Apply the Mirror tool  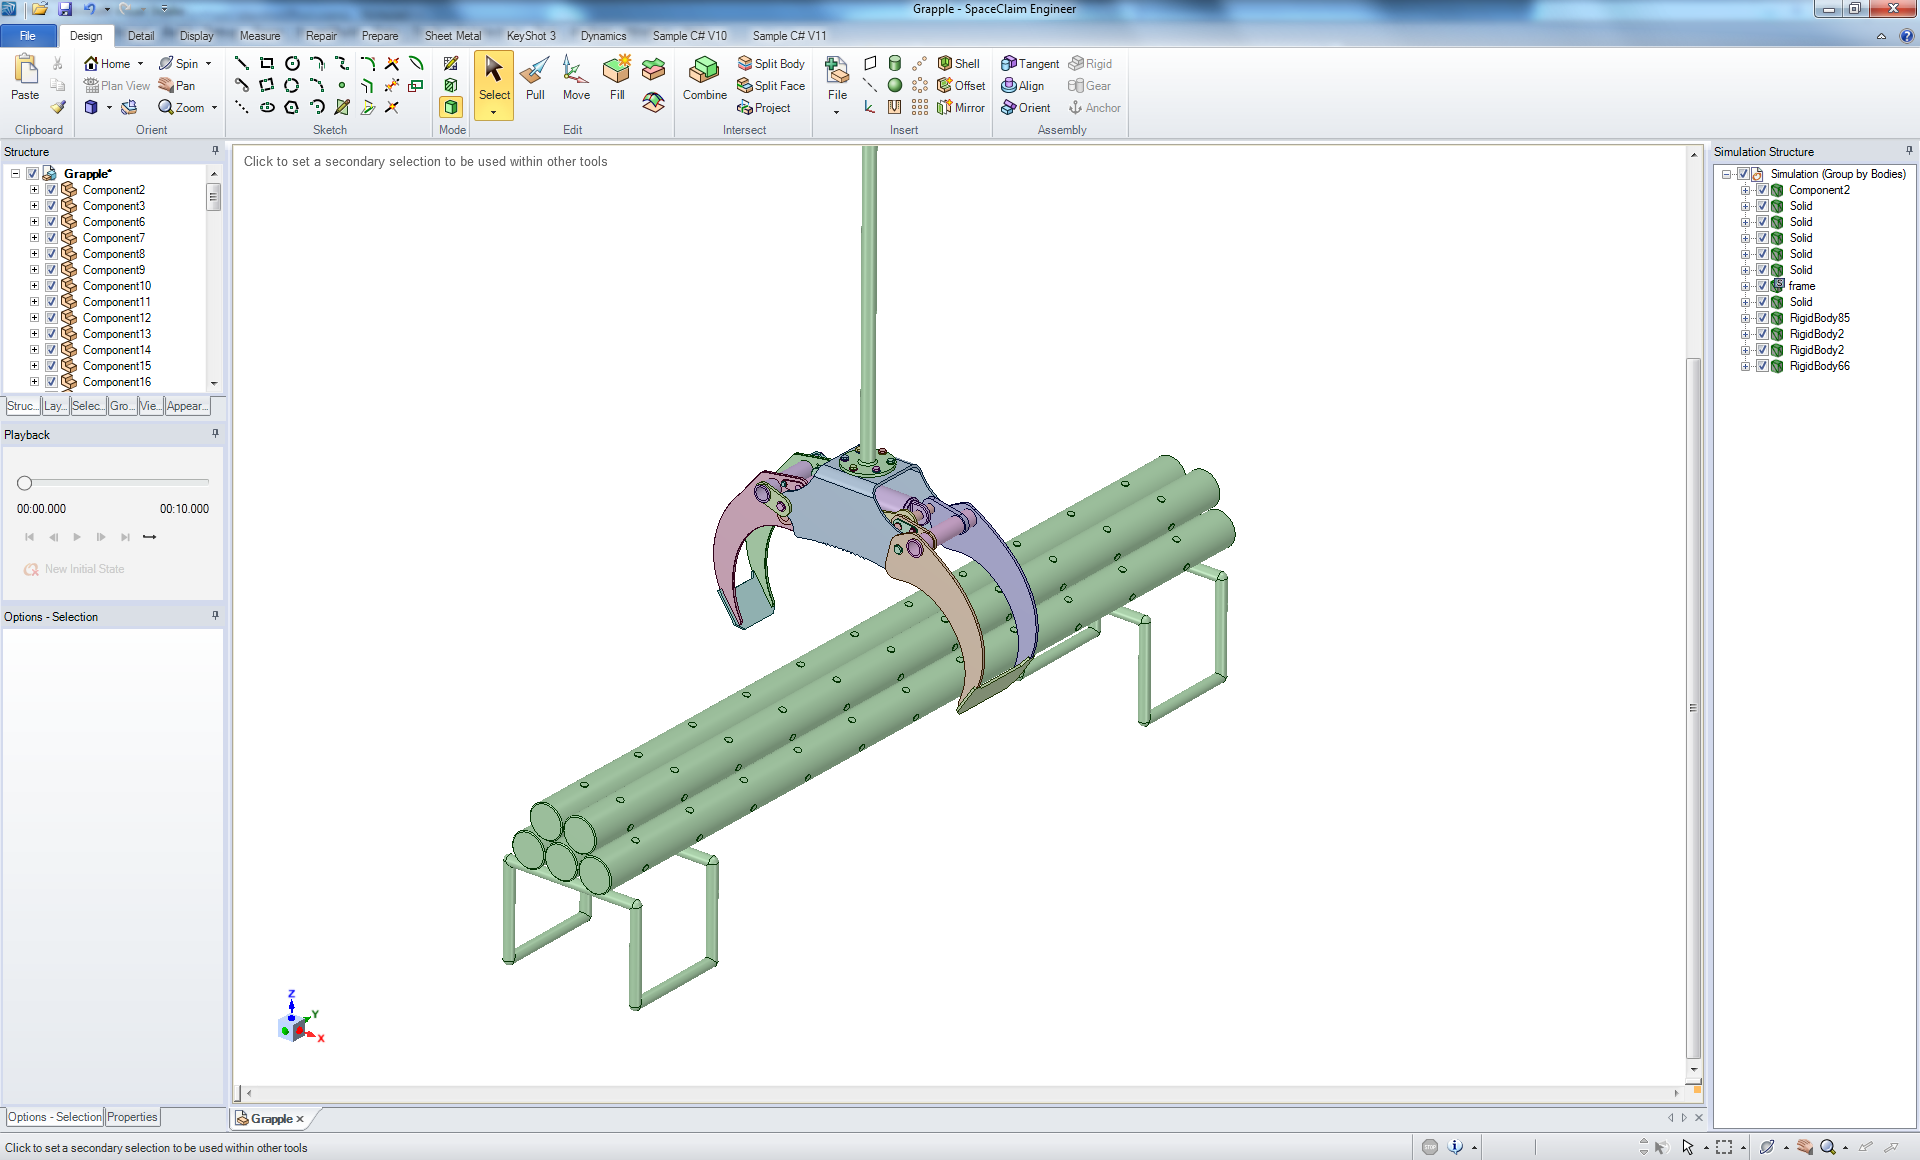(961, 107)
